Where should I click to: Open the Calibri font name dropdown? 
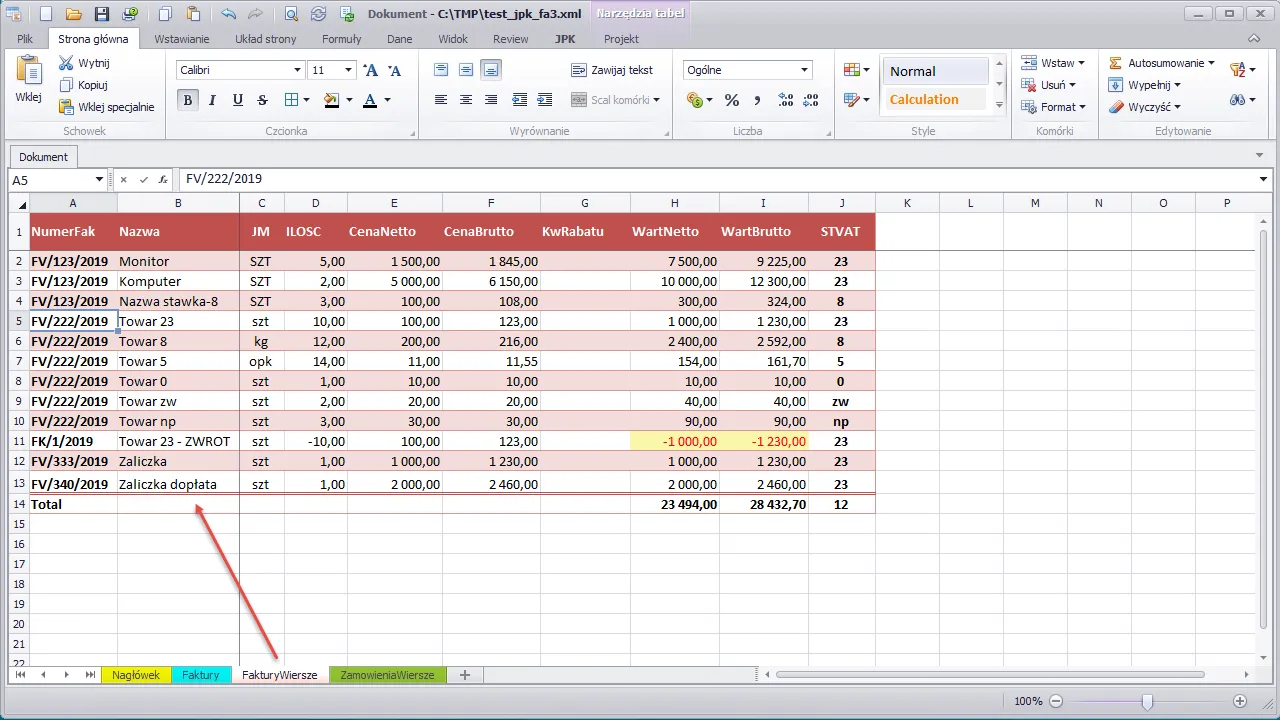click(x=297, y=70)
